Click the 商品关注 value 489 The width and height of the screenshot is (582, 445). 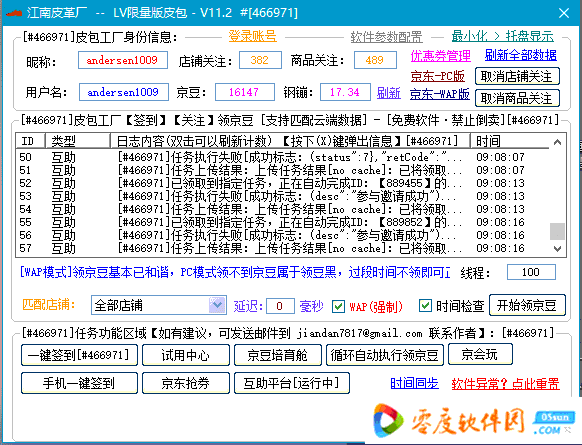[x=375, y=60]
